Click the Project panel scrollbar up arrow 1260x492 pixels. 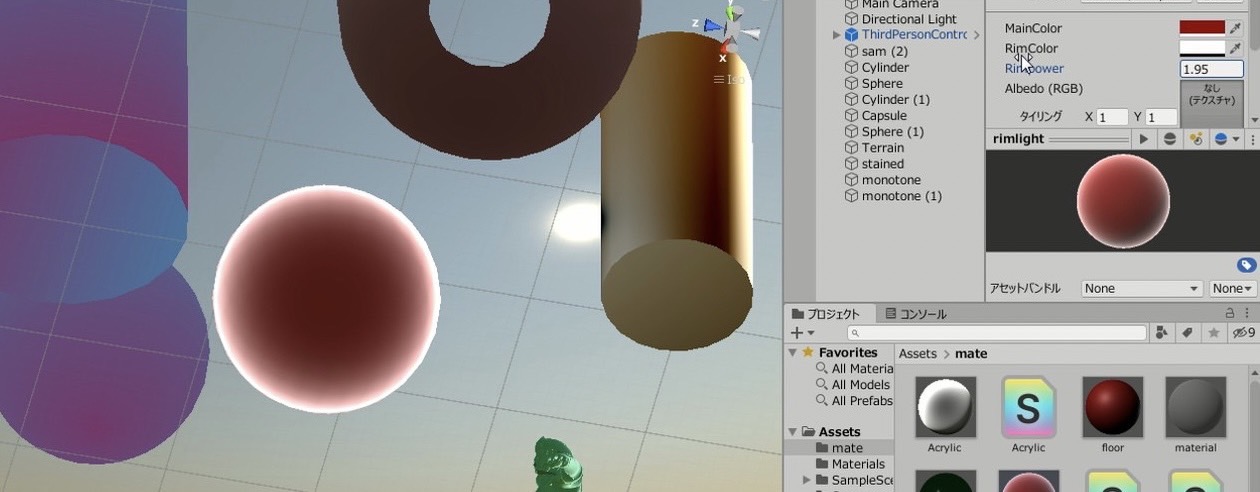(1254, 372)
